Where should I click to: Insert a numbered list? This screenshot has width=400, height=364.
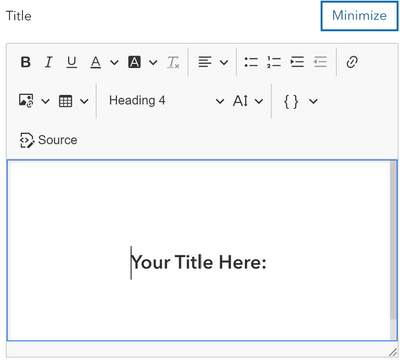point(274,62)
